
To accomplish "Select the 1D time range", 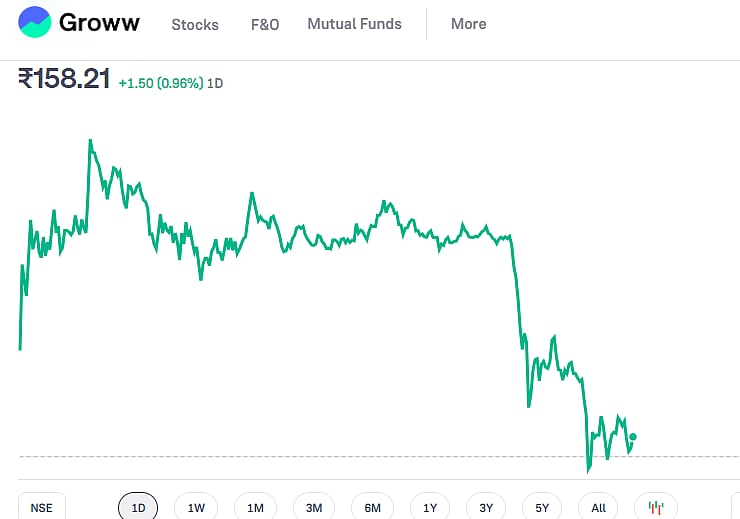I will coord(138,507).
